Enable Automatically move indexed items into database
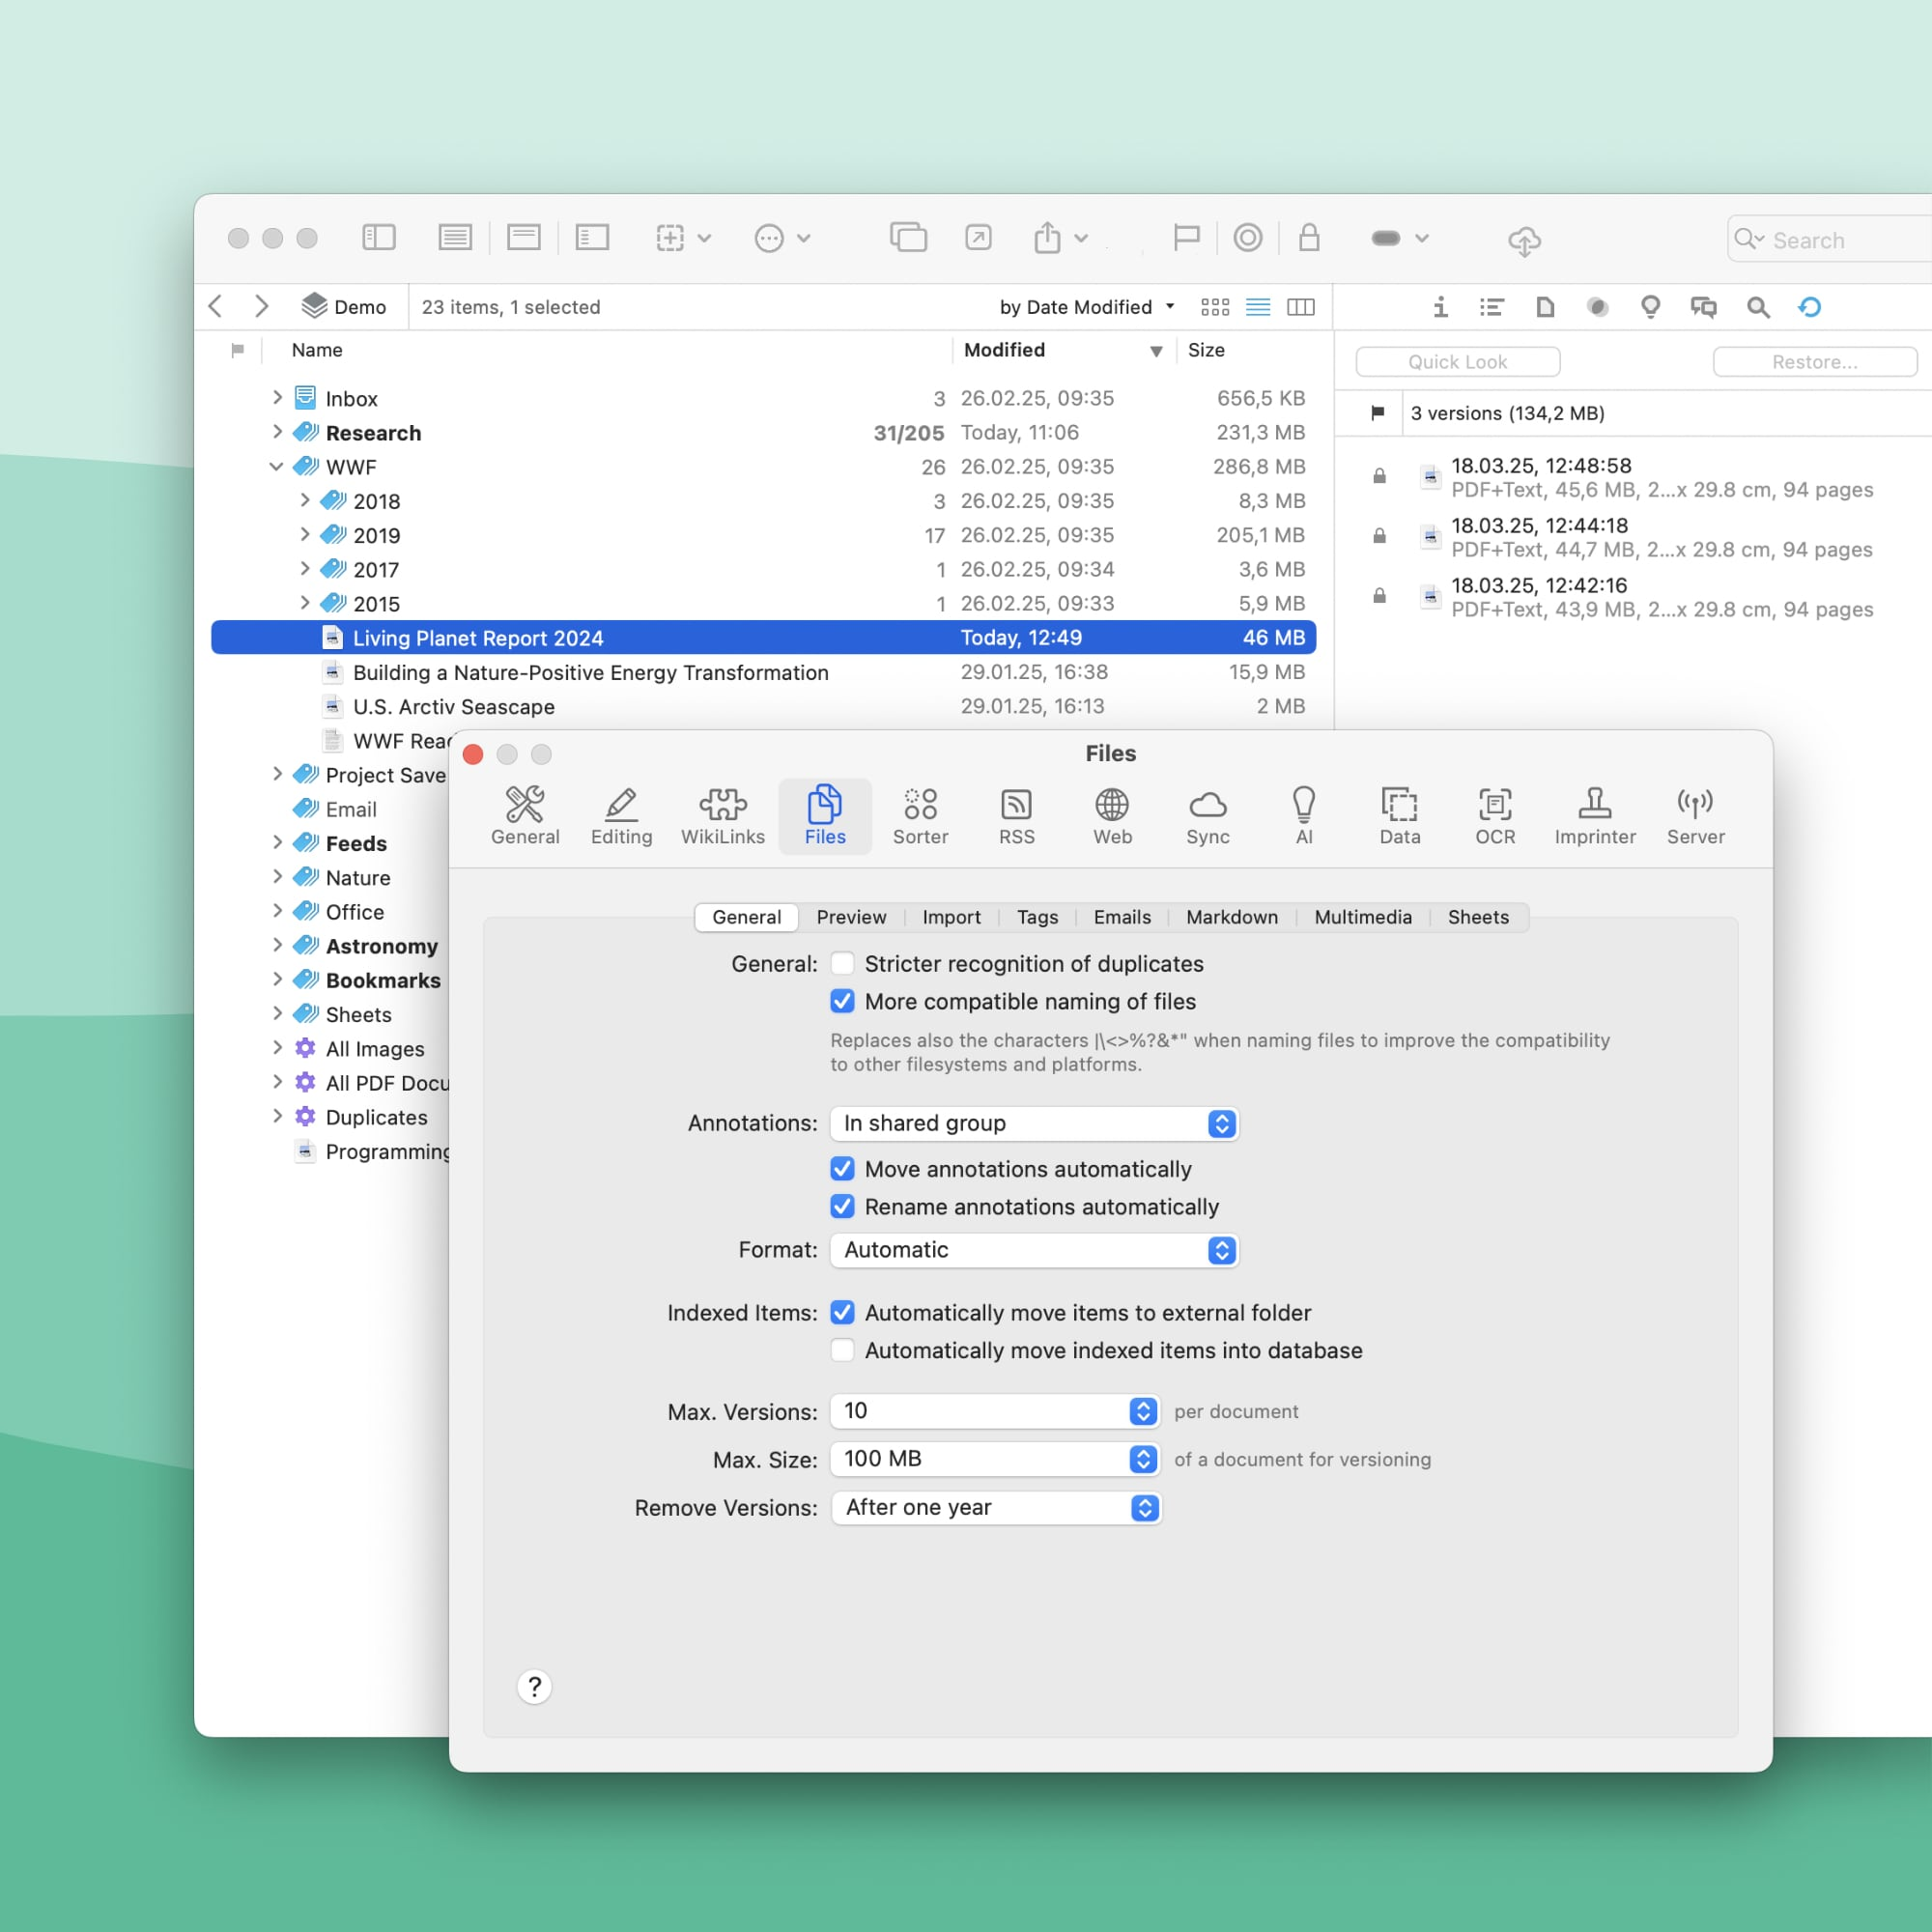The image size is (1932, 1932). coord(842,1350)
